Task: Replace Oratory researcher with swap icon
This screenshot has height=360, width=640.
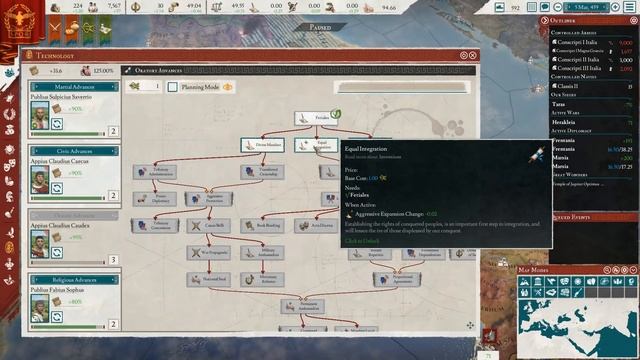Action: [x=57, y=252]
